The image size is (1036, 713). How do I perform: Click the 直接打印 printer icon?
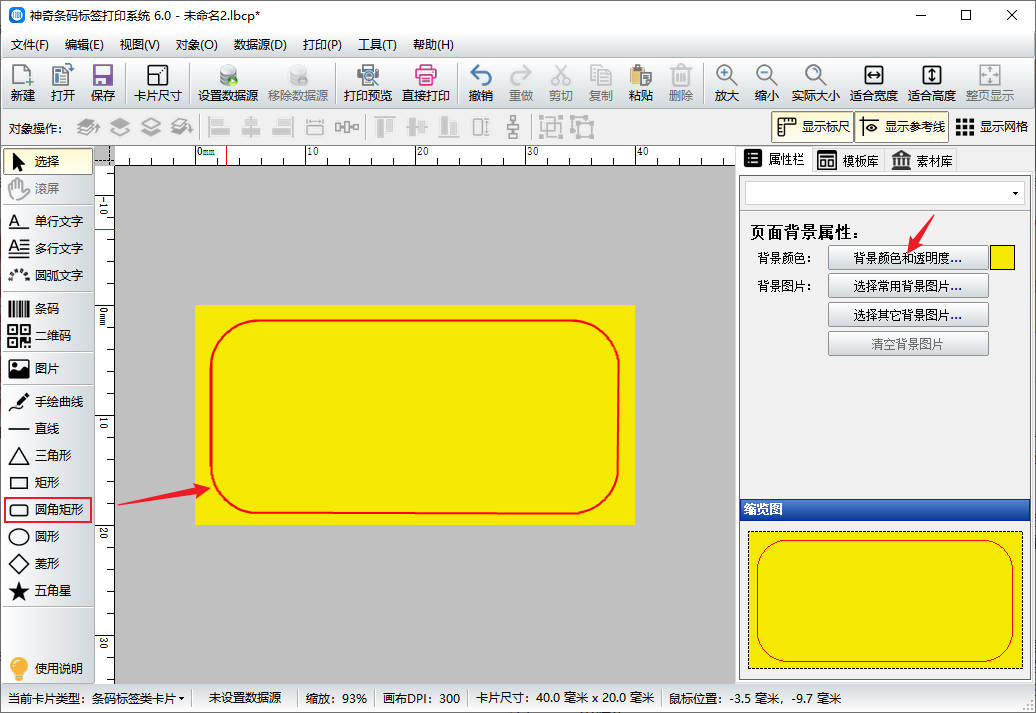(x=426, y=82)
